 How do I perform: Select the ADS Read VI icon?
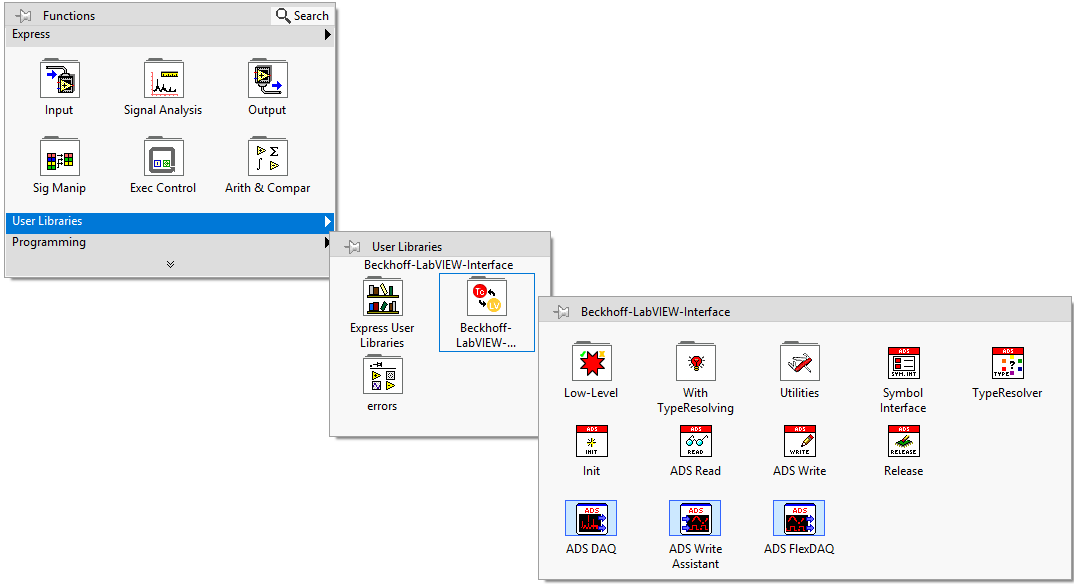[x=695, y=441]
